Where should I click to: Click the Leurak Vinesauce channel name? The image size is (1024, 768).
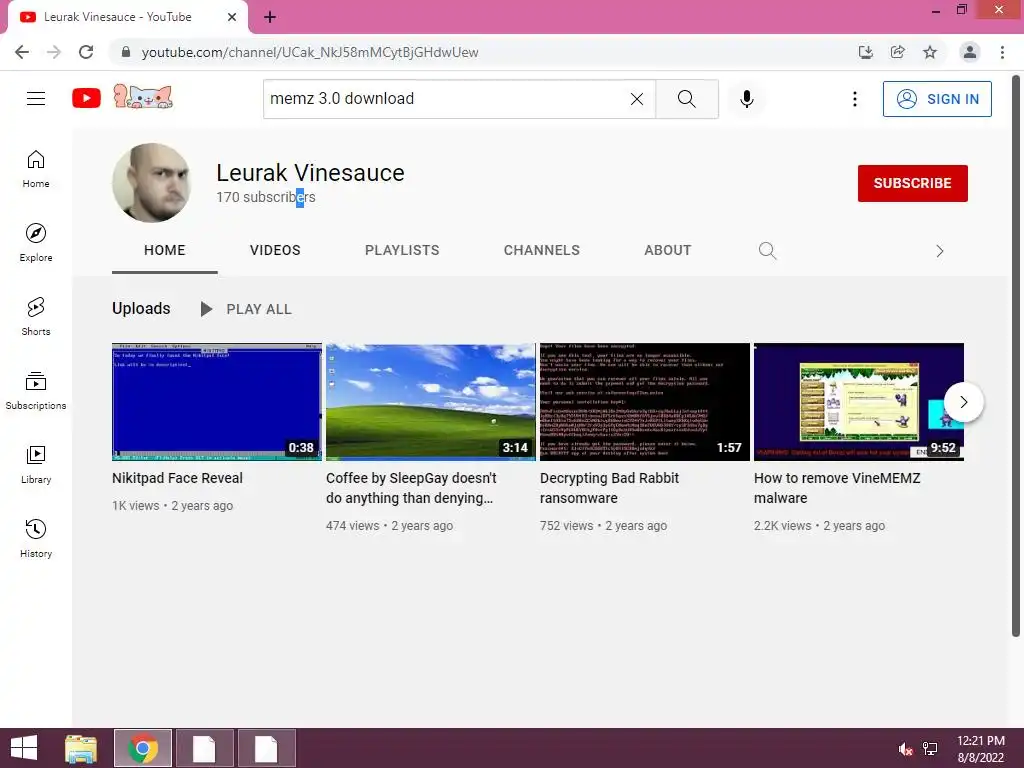[310, 173]
